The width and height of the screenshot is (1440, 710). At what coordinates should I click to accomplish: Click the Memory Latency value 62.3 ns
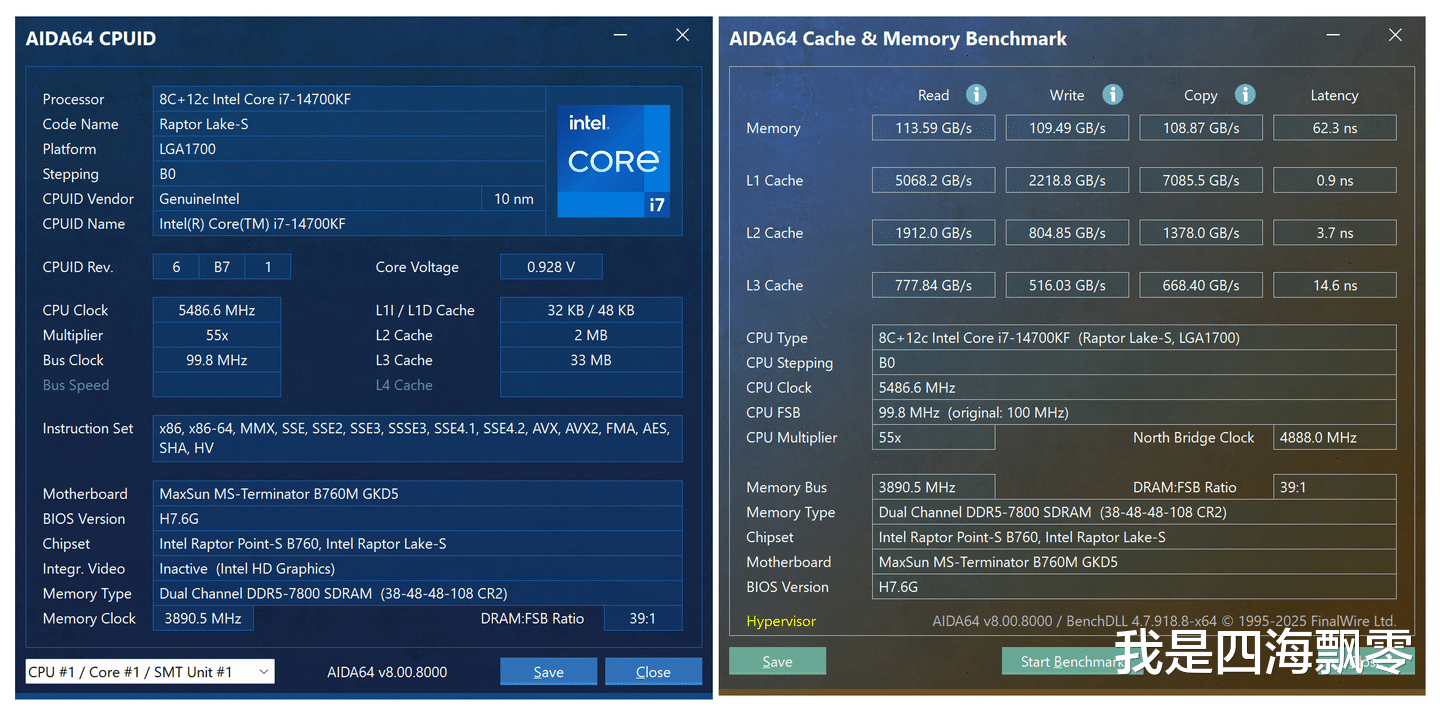coord(1335,128)
